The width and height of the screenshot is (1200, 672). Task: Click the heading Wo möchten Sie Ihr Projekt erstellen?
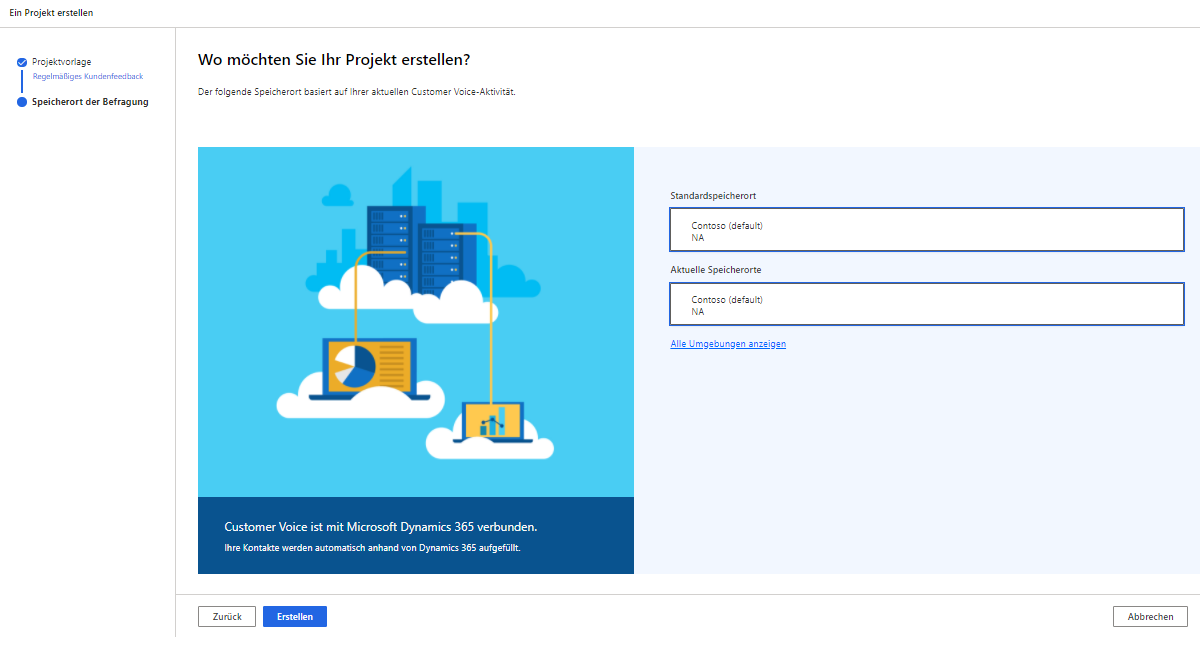pos(334,59)
